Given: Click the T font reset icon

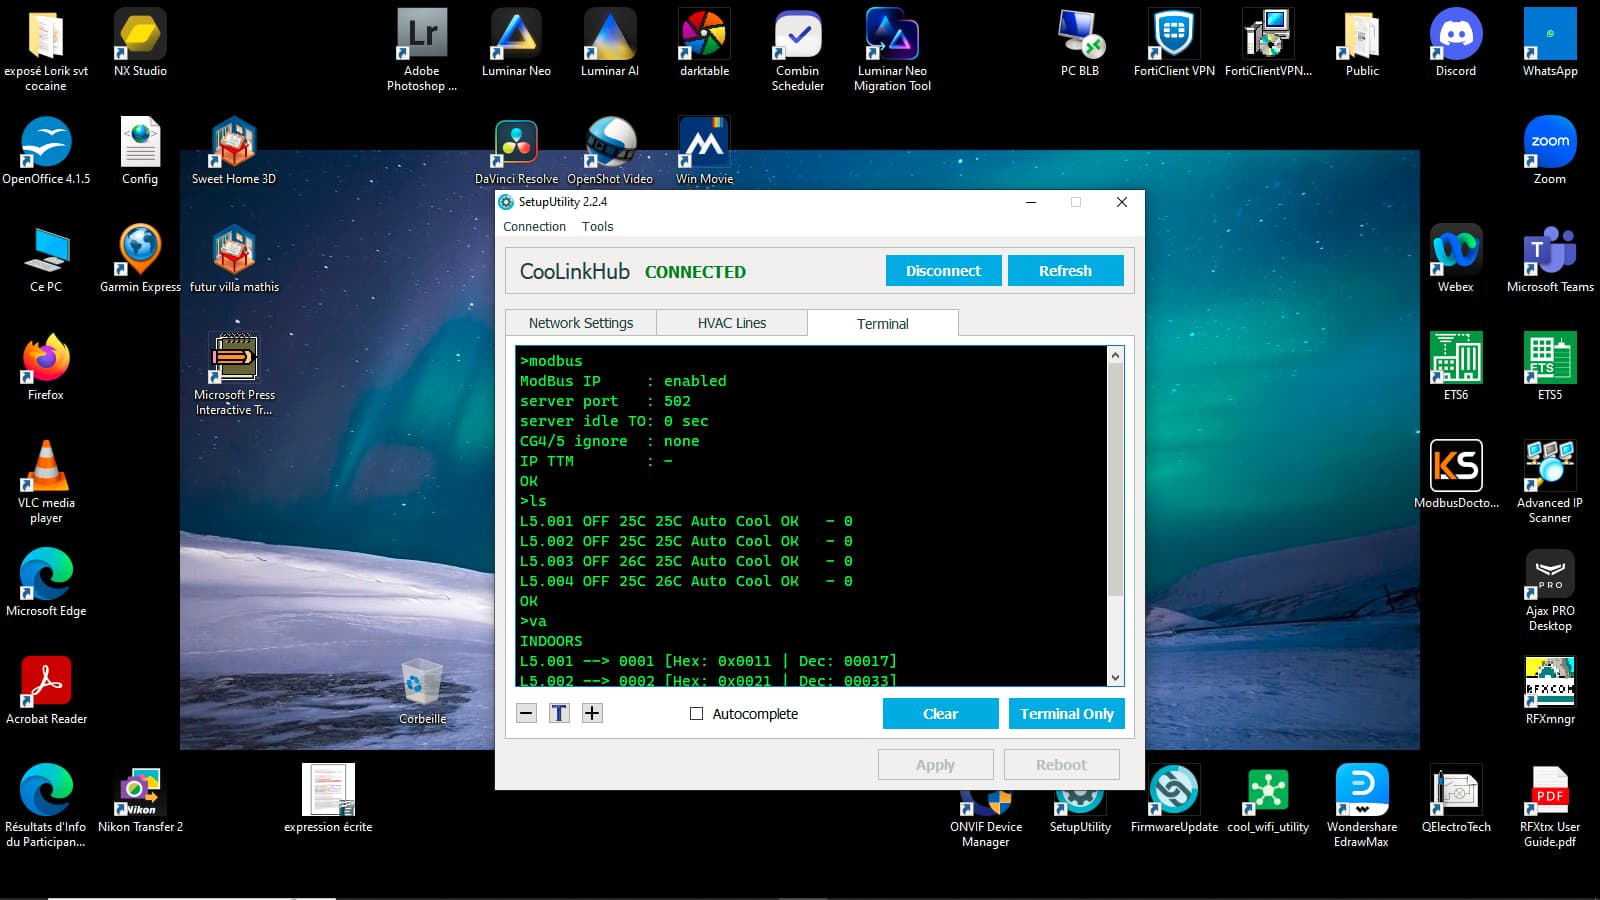Looking at the screenshot, I should 559,713.
